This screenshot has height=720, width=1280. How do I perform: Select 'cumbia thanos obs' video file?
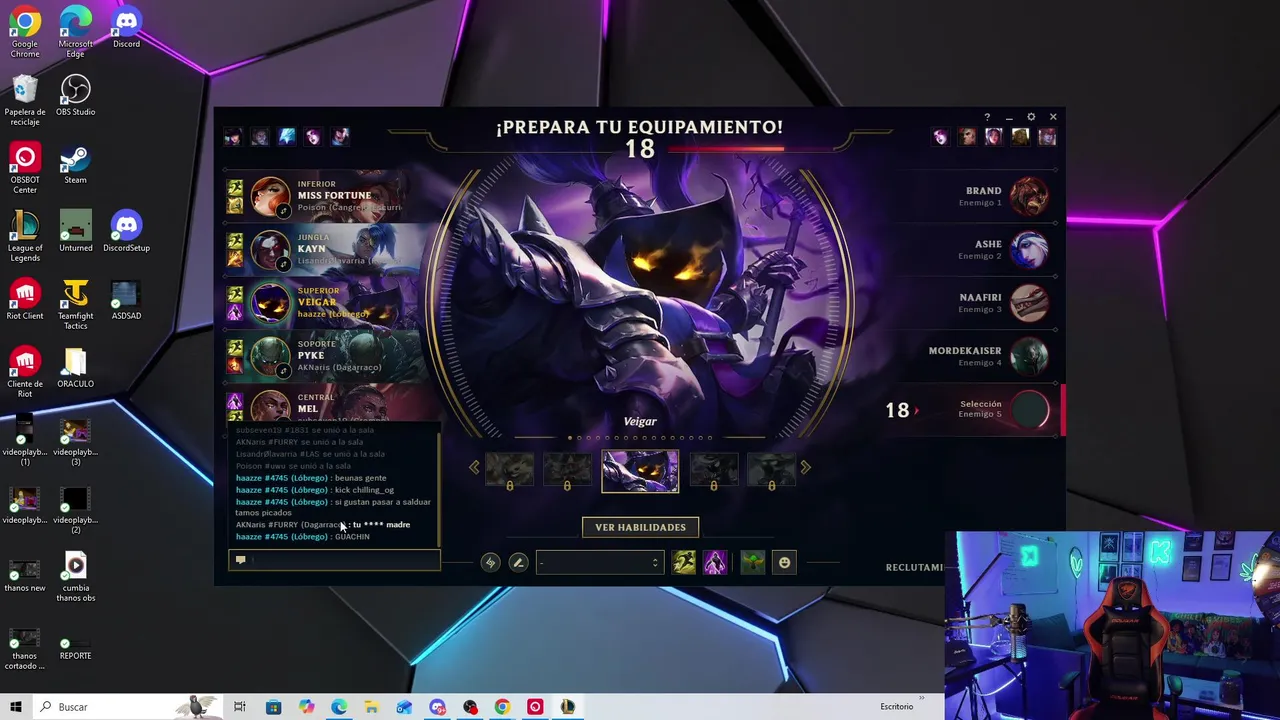point(75,577)
